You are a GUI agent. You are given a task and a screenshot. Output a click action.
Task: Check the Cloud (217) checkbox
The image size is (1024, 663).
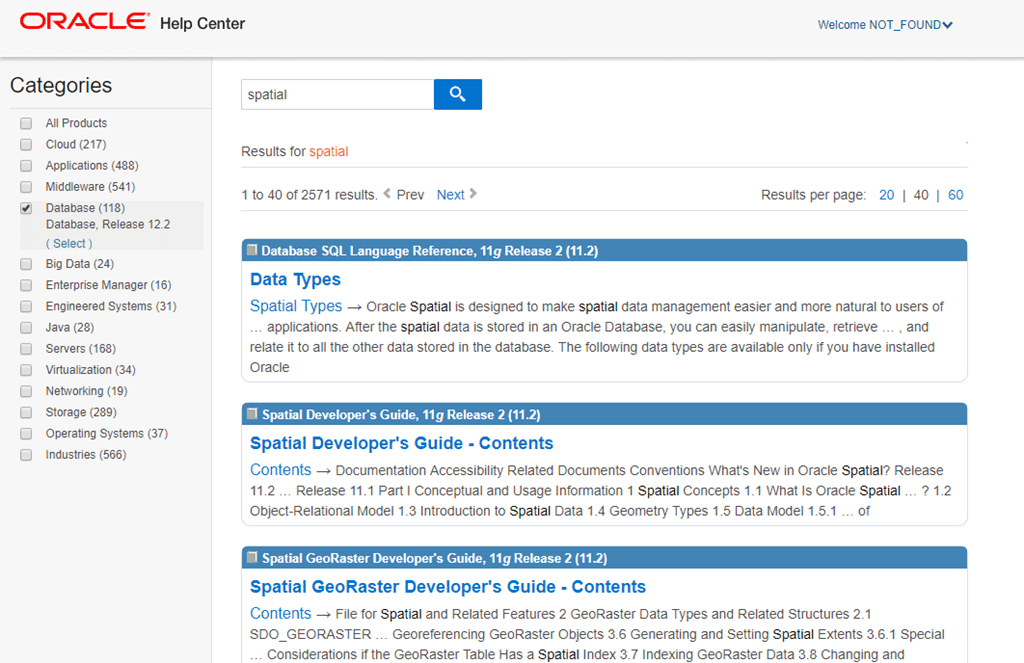coord(26,144)
